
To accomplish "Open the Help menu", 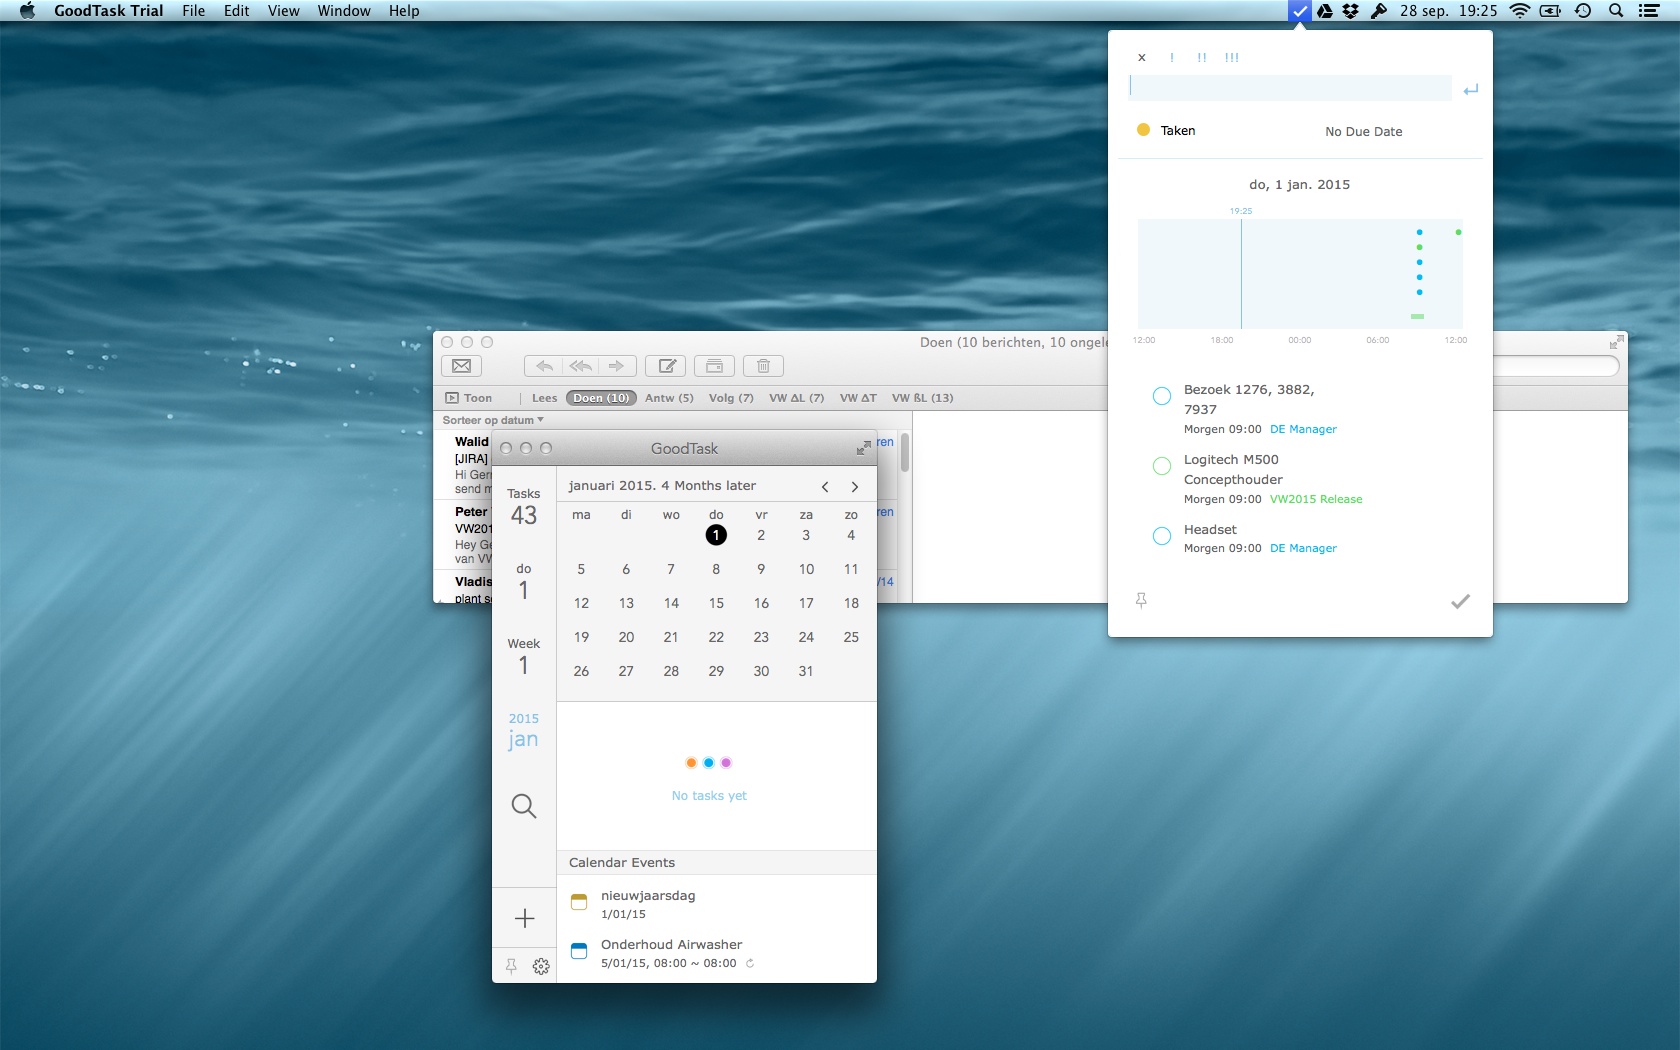I will tap(404, 11).
